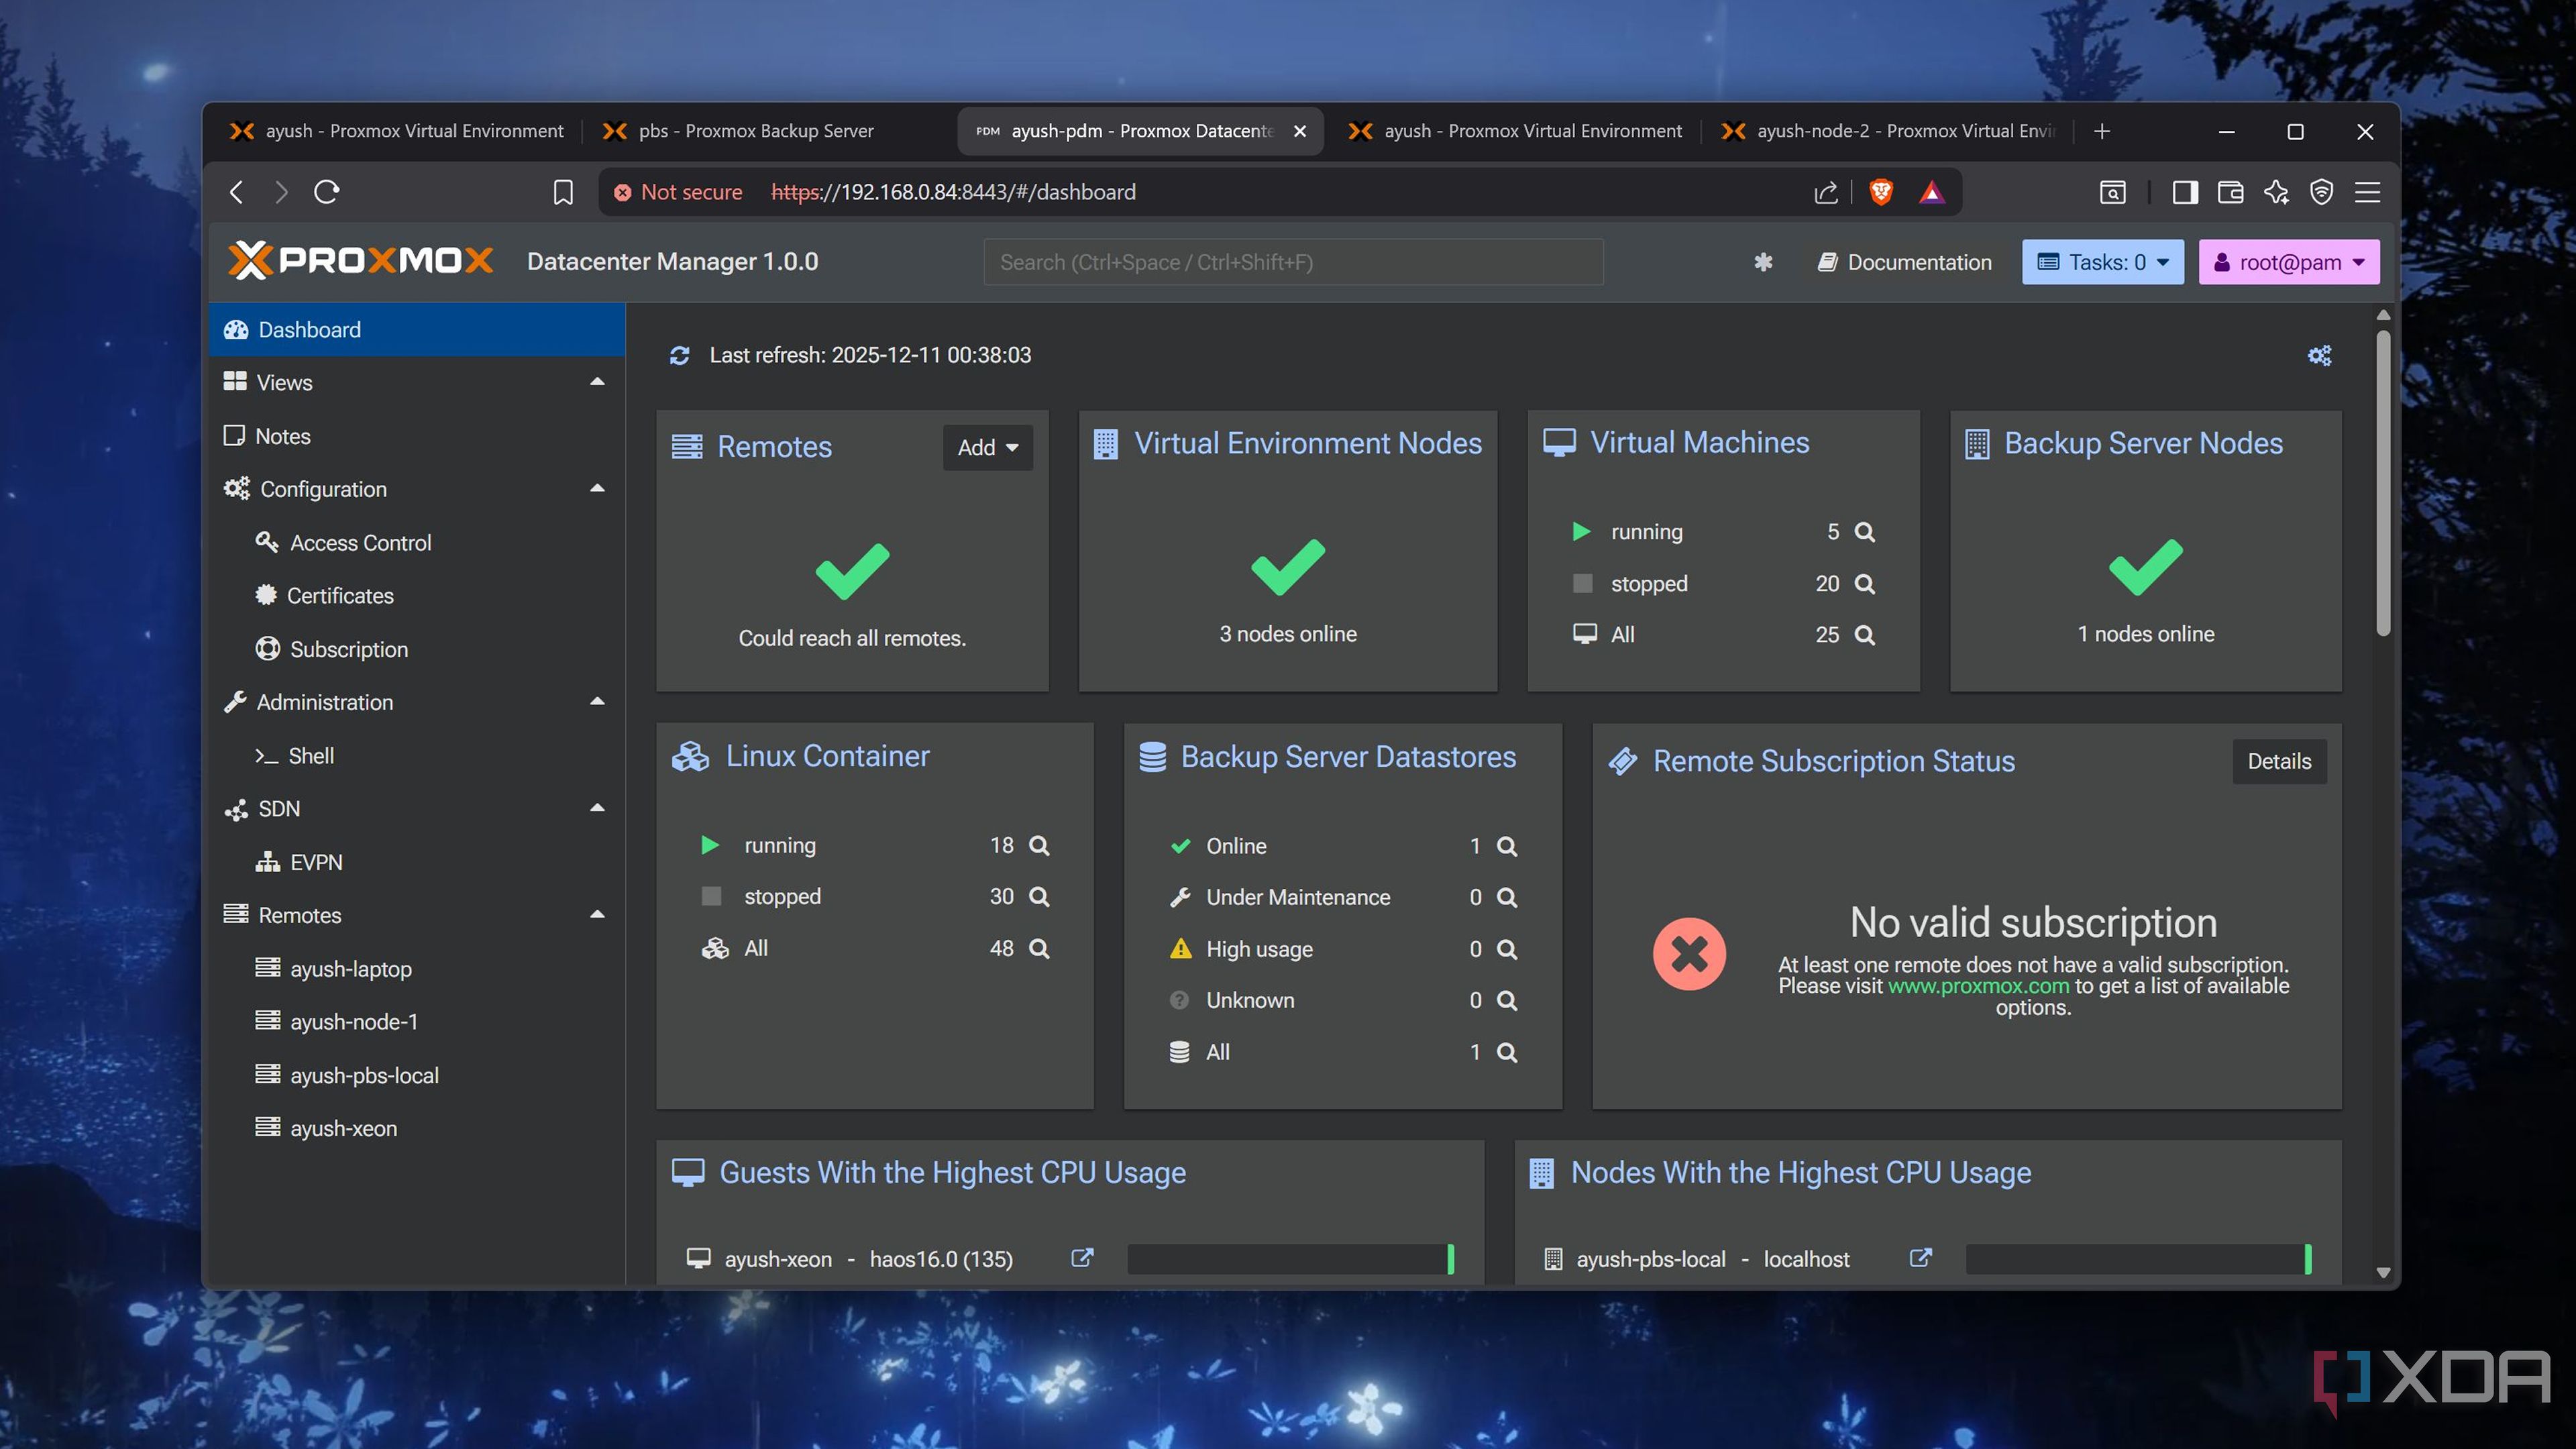Viewport: 2576px width, 1449px height.
Task: Bookmark this page icon
Action: click(563, 192)
